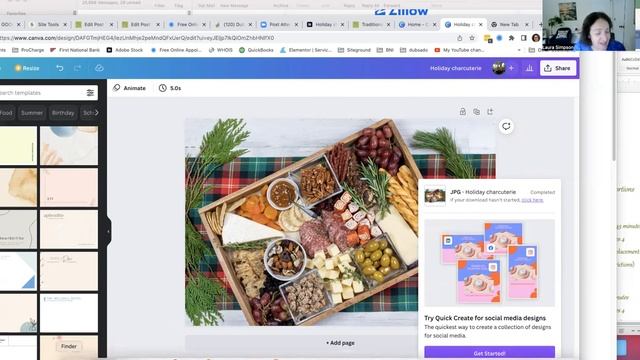Undo the last action in Canva
The width and height of the screenshot is (640, 360).
click(x=60, y=68)
